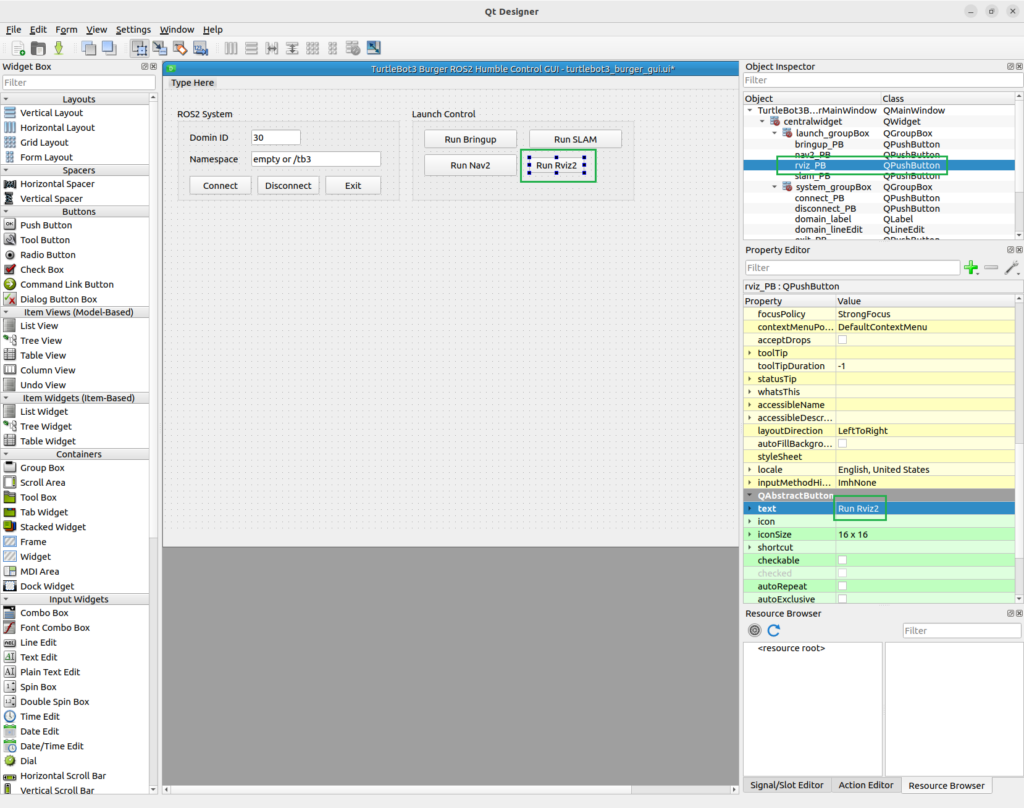Screen dimensions: 1024x808
Task: Apply Lay Out Vertically toolbar icon
Action: [251, 48]
